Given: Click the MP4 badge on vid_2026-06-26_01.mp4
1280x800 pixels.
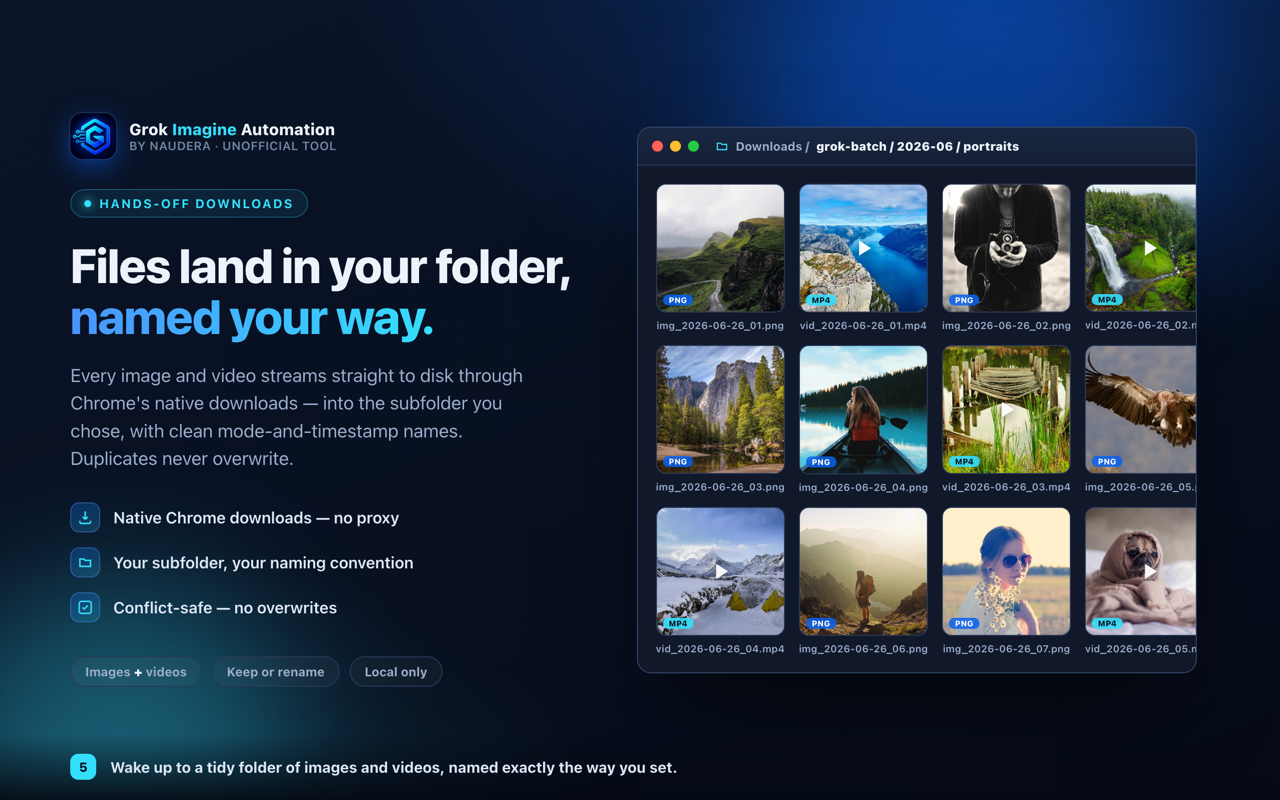Looking at the screenshot, I should [821, 300].
